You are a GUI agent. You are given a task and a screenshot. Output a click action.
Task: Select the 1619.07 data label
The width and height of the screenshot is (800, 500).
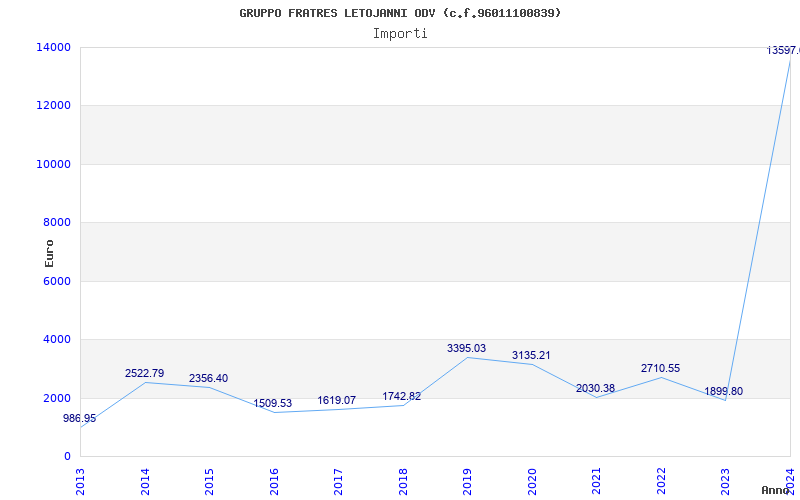pyautogui.click(x=337, y=401)
